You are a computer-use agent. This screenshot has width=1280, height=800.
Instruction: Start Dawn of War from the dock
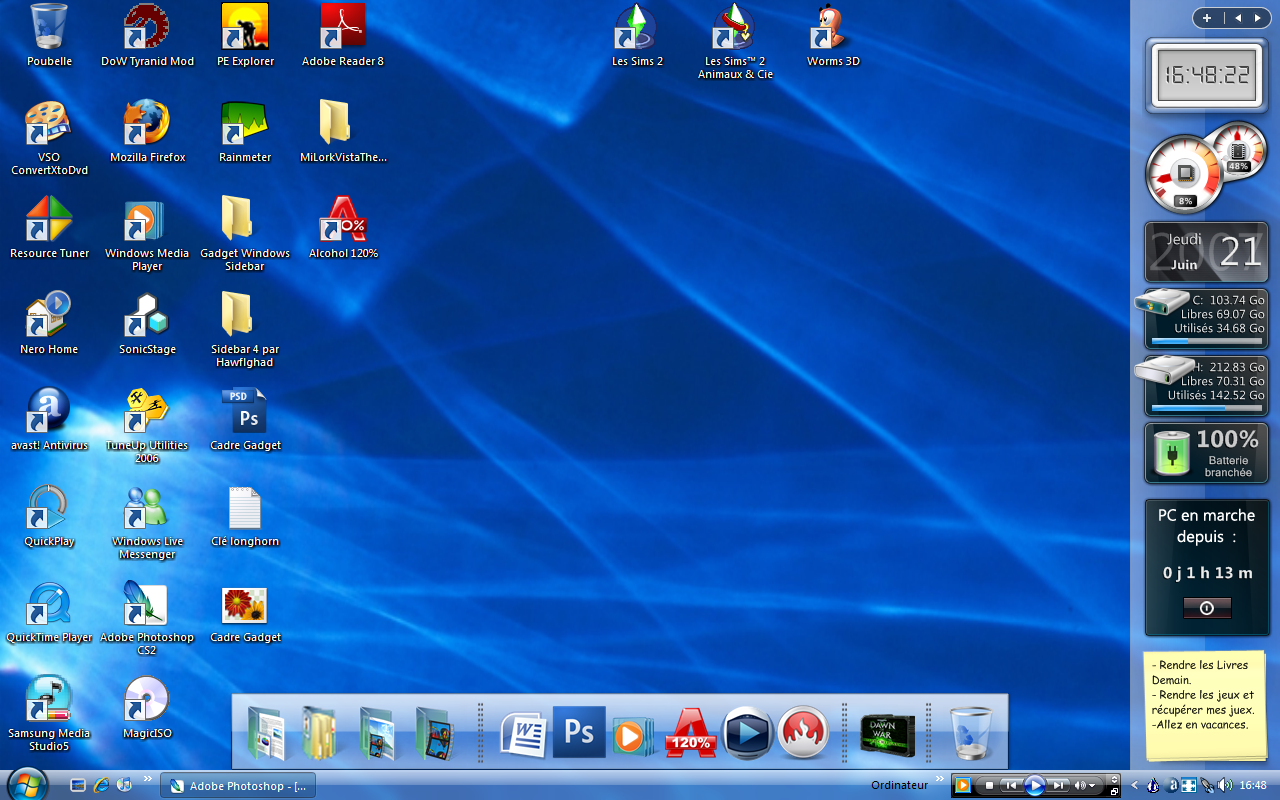coord(887,735)
